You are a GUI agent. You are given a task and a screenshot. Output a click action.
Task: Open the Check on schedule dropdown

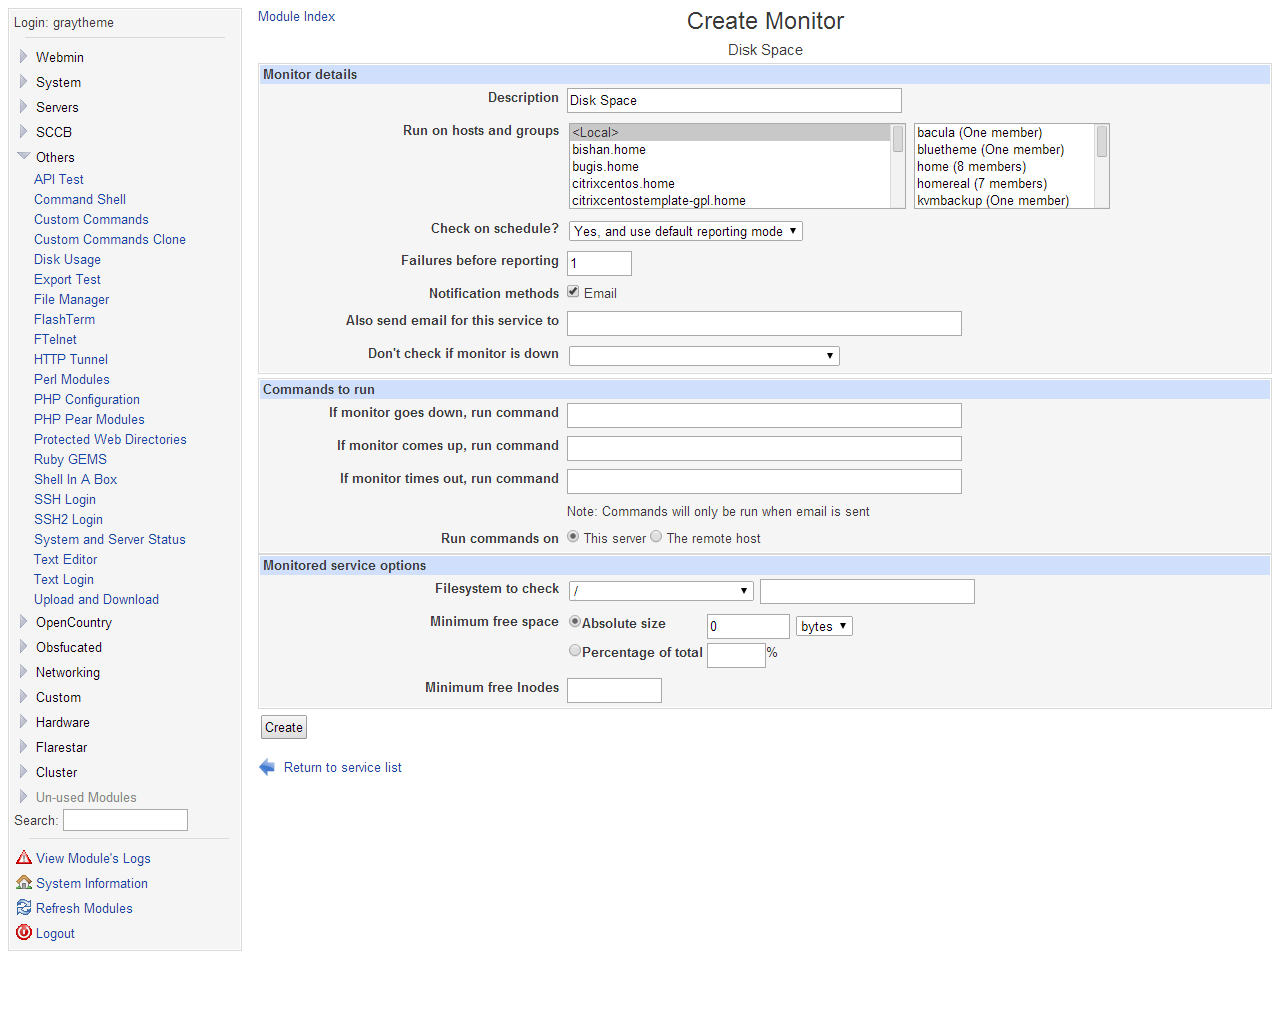pos(685,231)
